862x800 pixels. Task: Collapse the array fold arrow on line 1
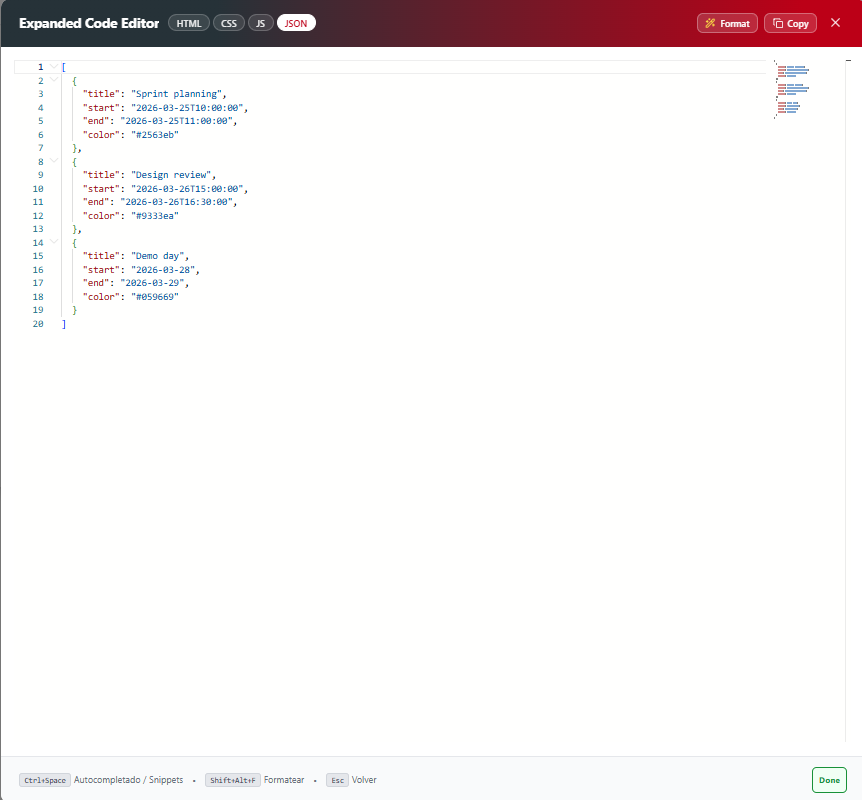point(54,67)
